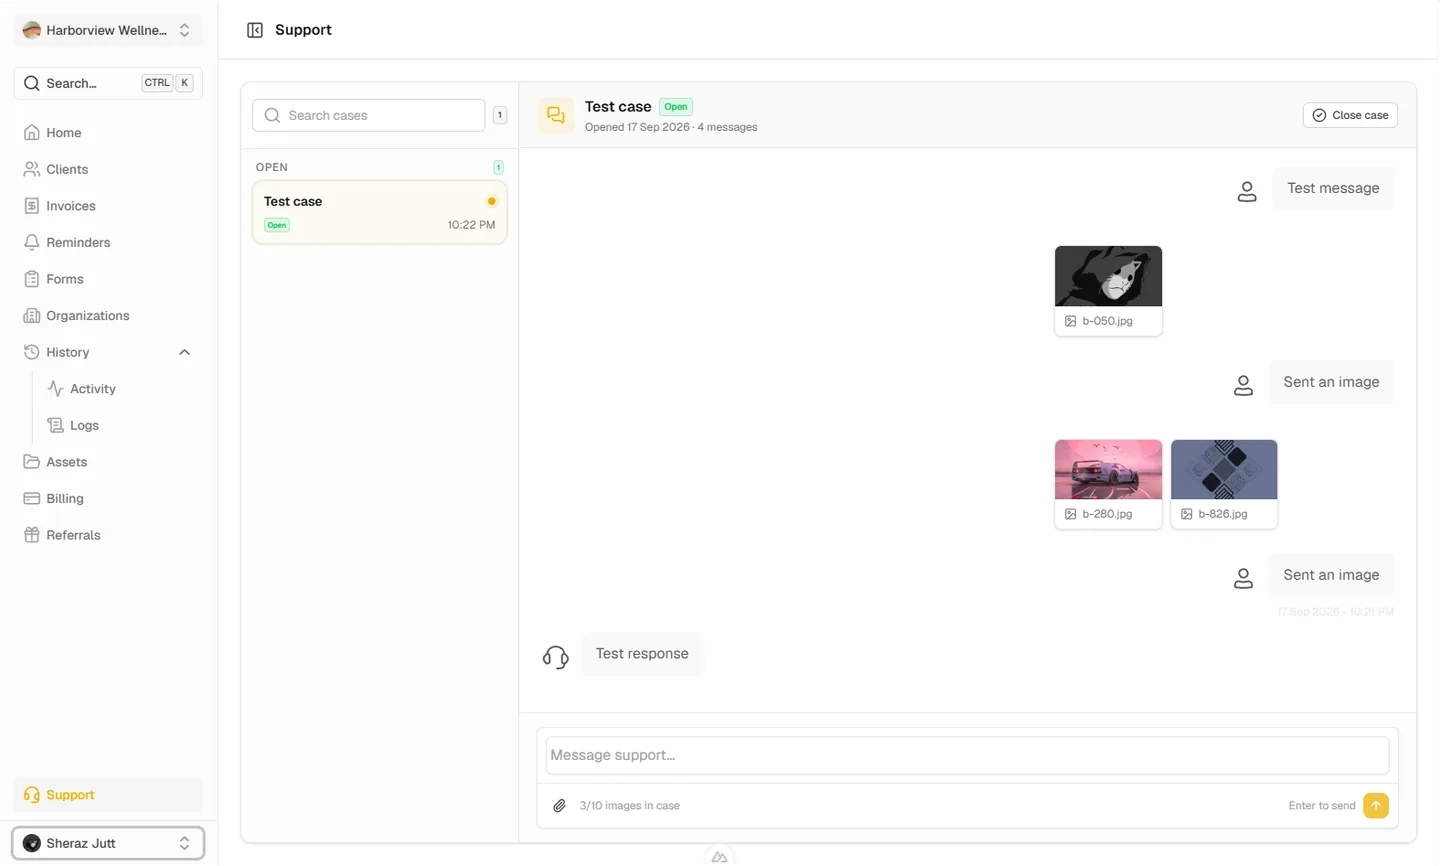Click the Opened 17 Sep 2026 subtitle
Viewport: 1440px width, 866px height.
pyautogui.click(x=671, y=127)
